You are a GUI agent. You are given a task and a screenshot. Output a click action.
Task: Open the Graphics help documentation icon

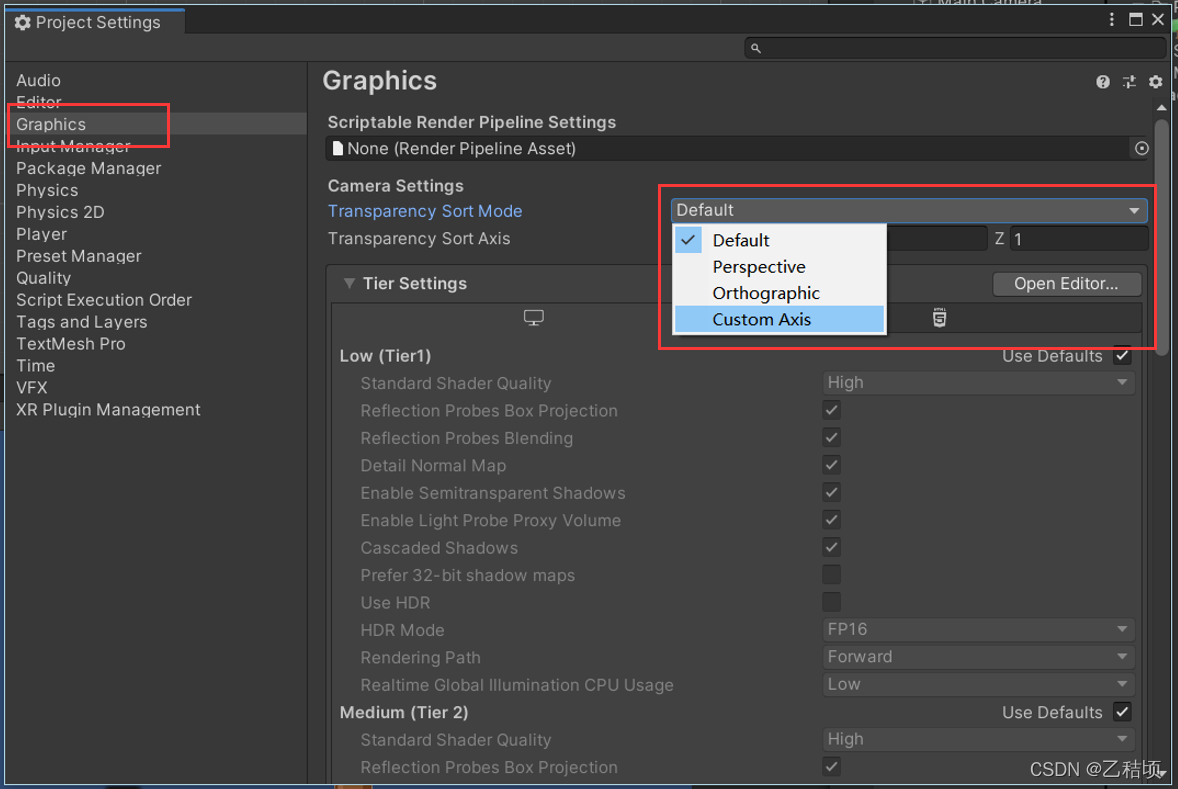pos(1103,82)
